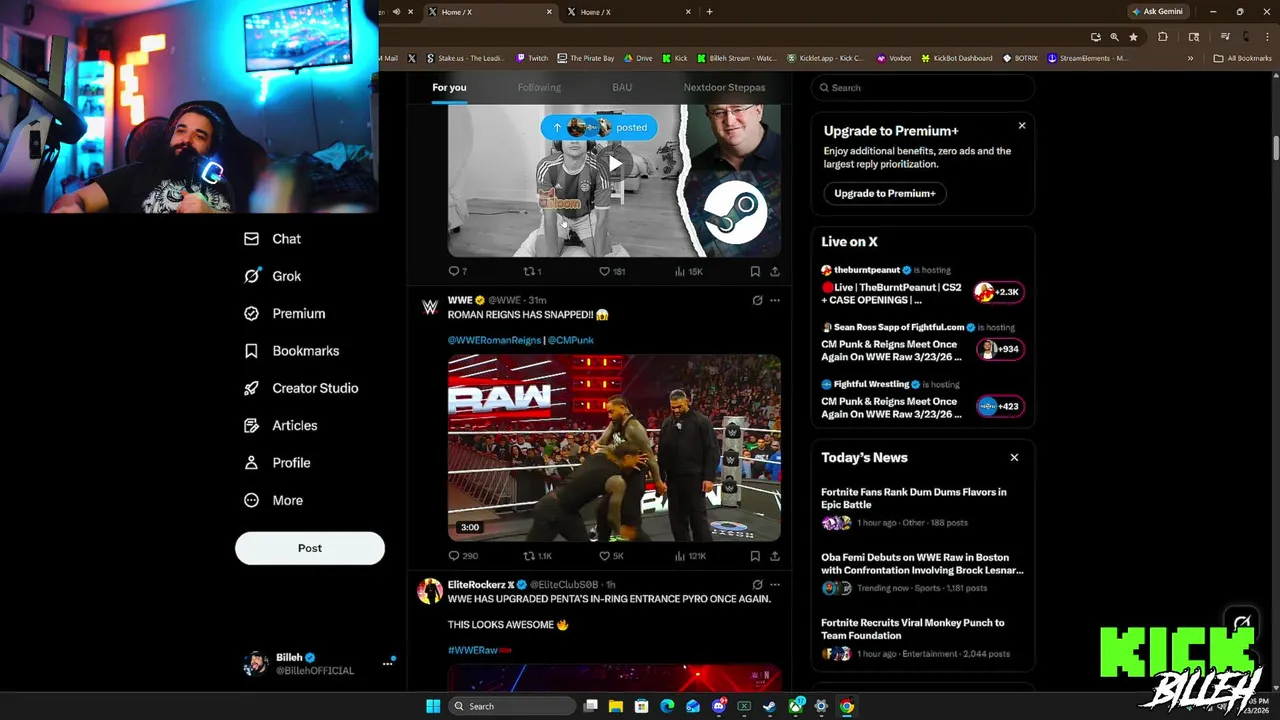Switch to the BAU tab

click(x=622, y=87)
